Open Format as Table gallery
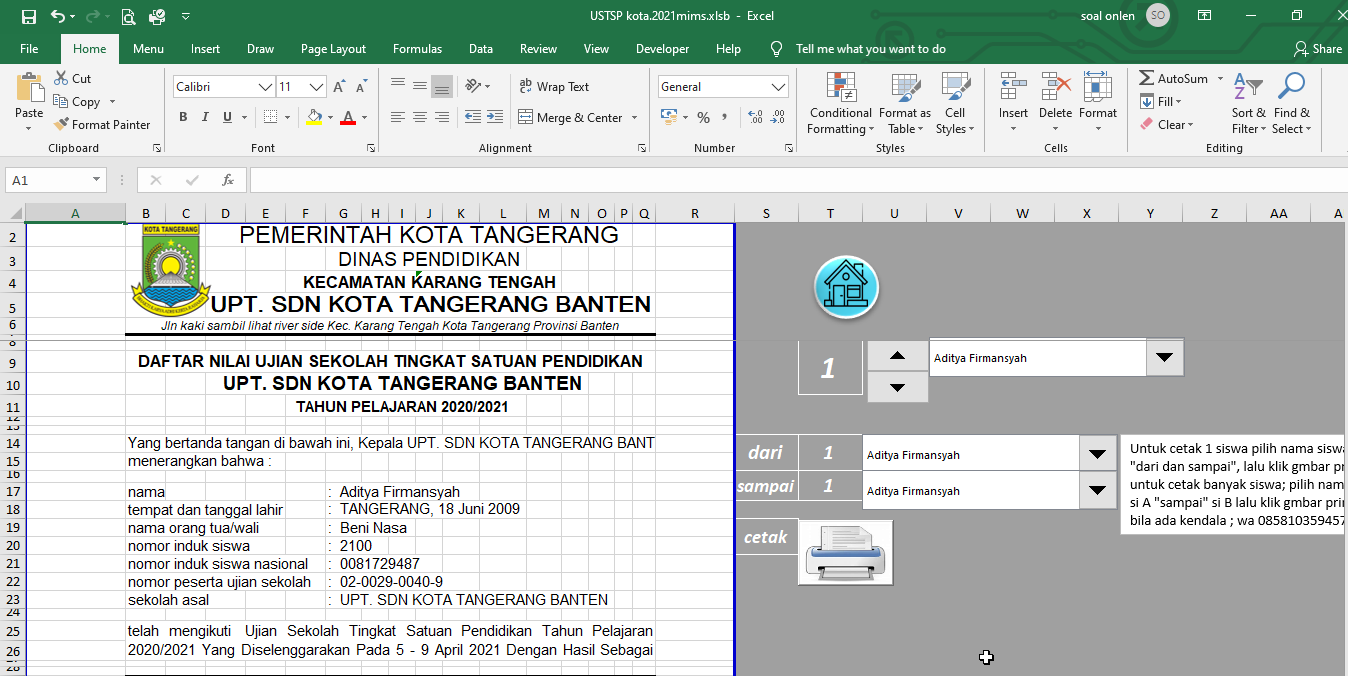This screenshot has width=1348, height=676. tap(904, 103)
